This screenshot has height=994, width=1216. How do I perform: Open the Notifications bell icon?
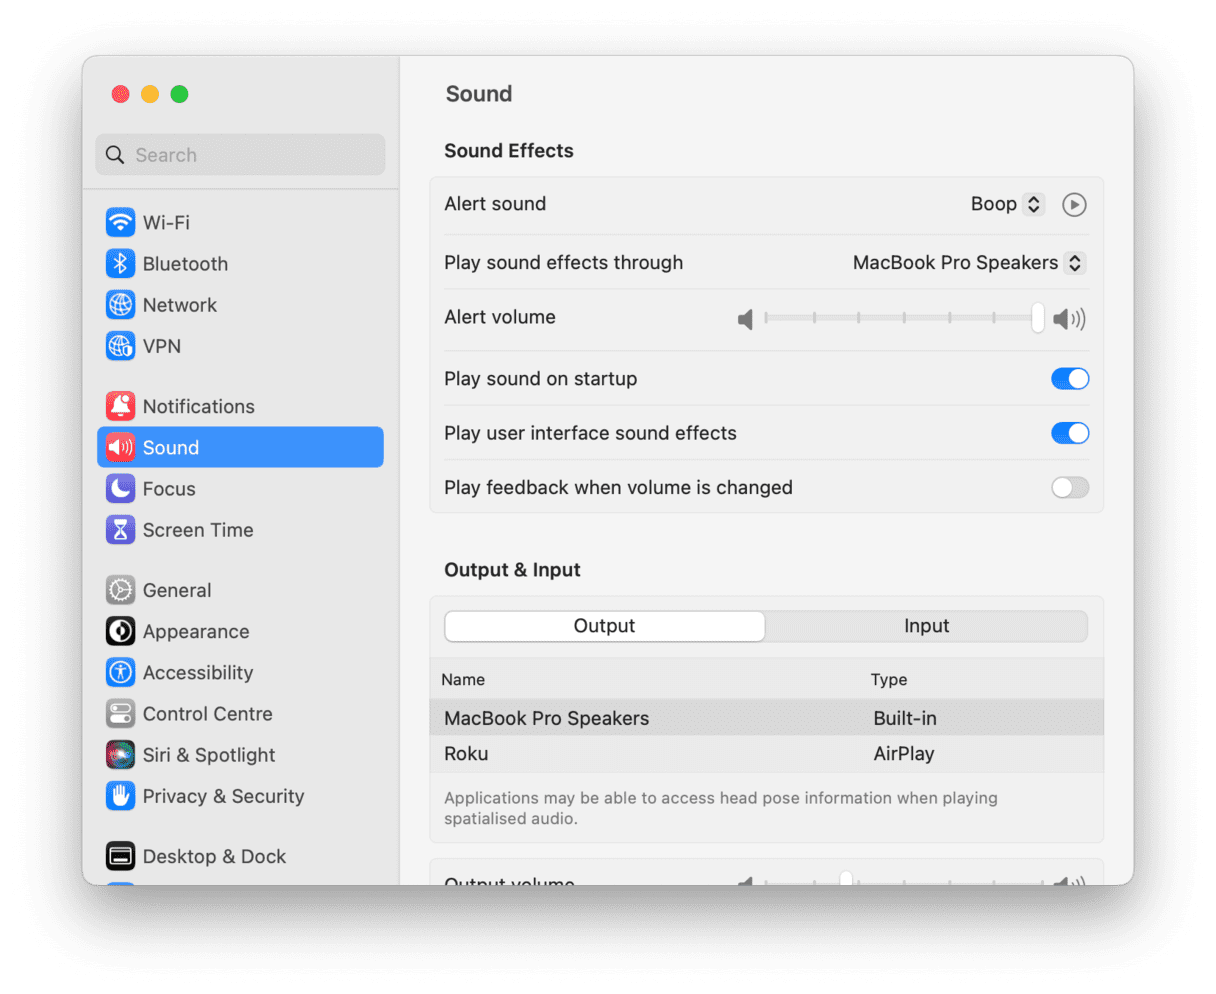120,406
